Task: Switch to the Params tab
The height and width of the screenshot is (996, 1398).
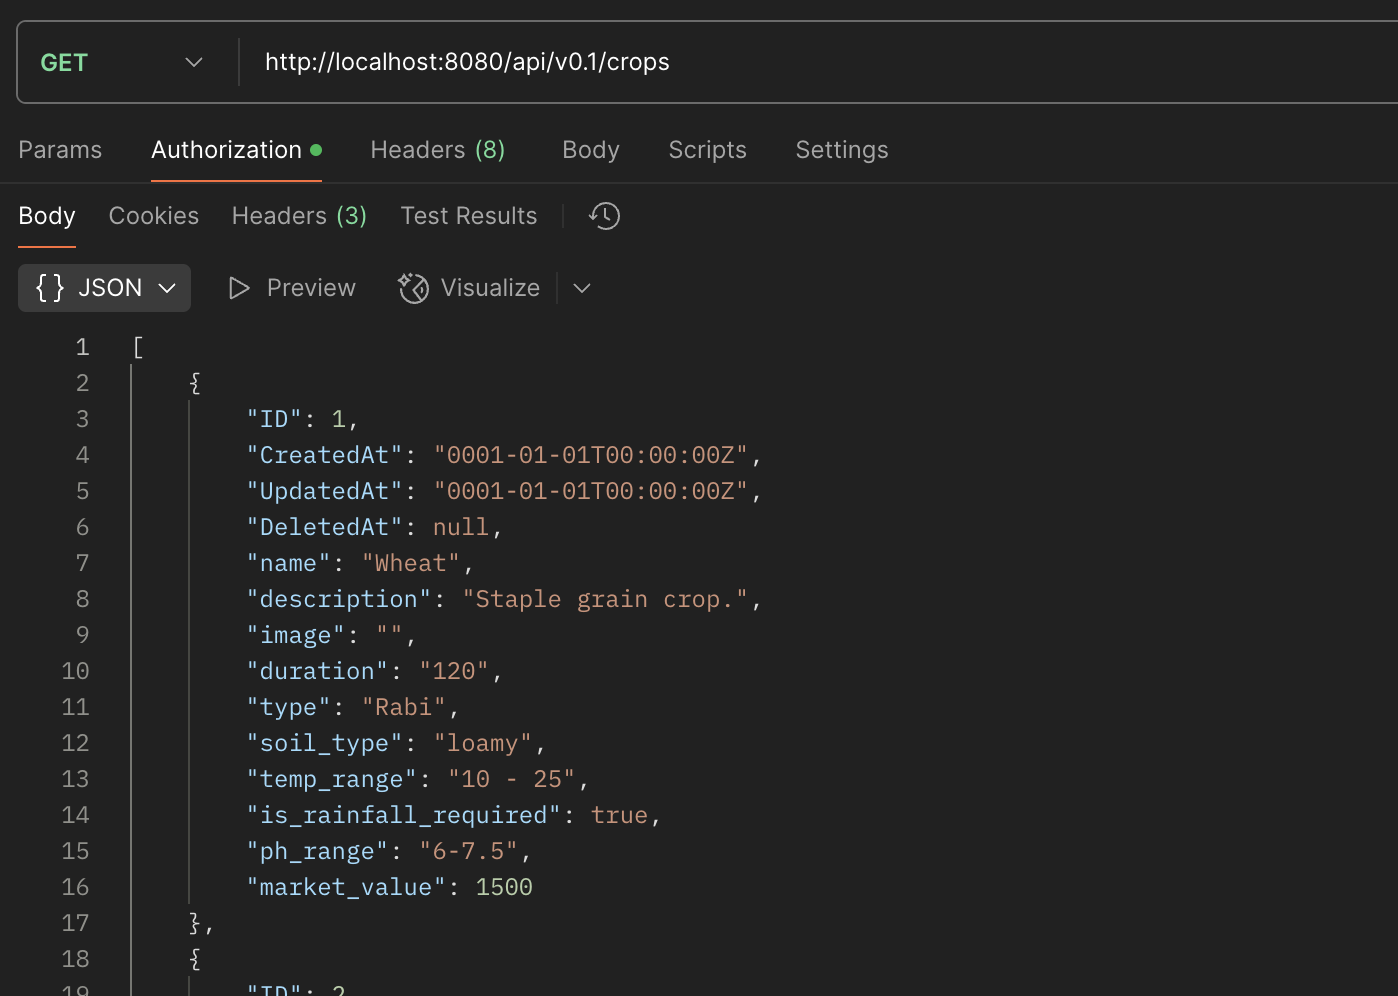Action: (x=60, y=150)
